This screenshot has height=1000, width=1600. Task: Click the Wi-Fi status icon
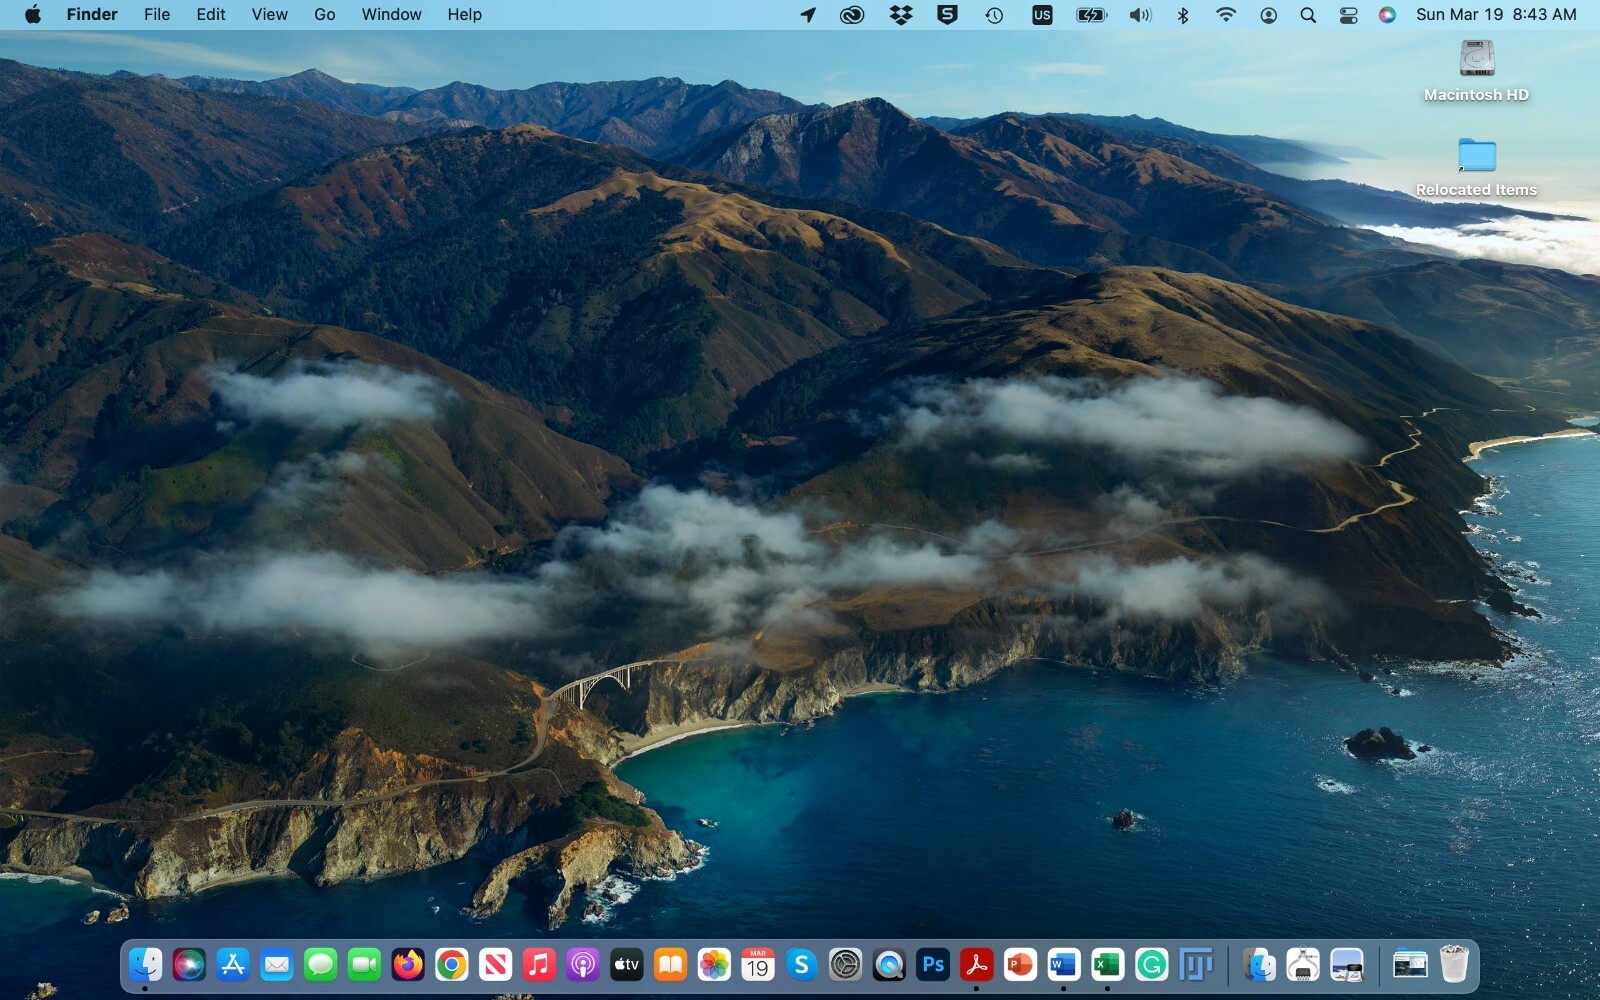[x=1225, y=15]
